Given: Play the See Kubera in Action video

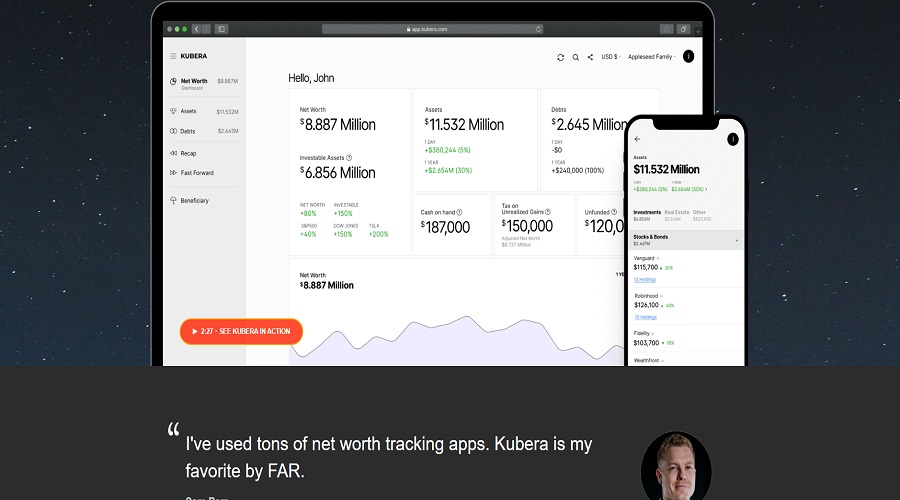Looking at the screenshot, I should pos(241,331).
